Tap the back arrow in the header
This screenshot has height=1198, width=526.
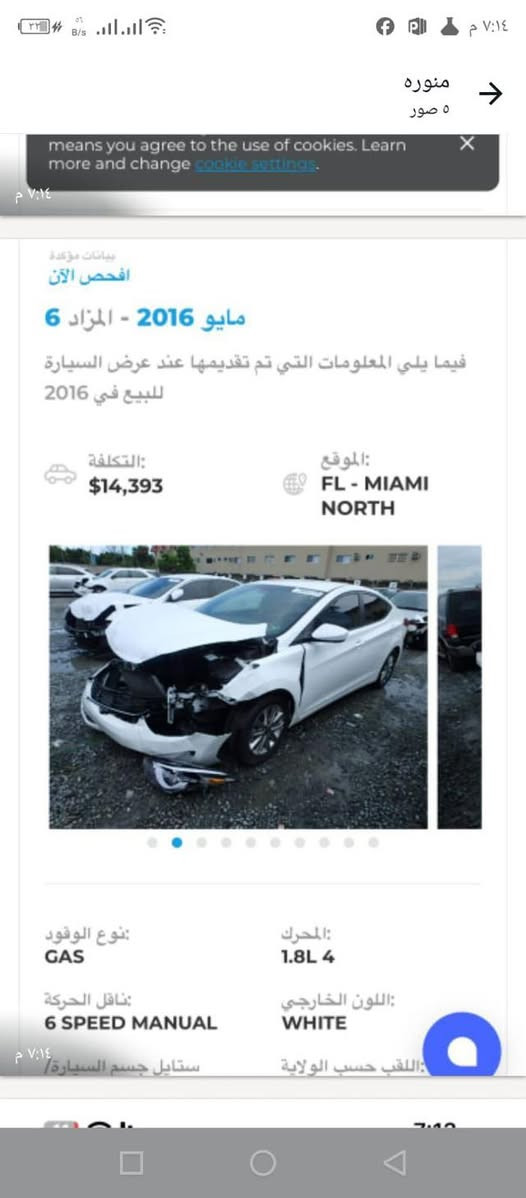coord(490,94)
